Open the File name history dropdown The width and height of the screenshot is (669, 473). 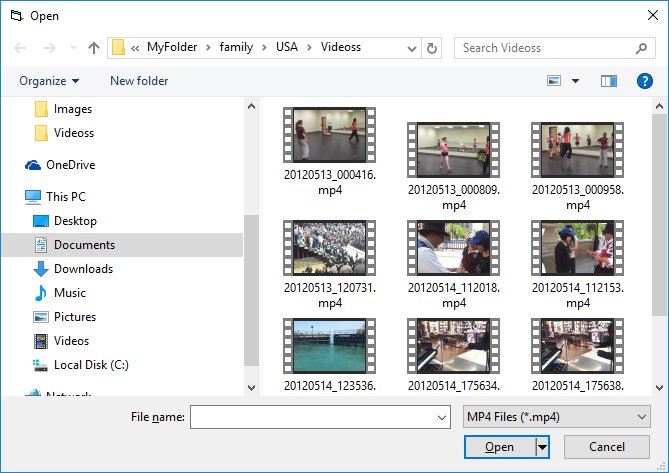pyautogui.click(x=442, y=417)
